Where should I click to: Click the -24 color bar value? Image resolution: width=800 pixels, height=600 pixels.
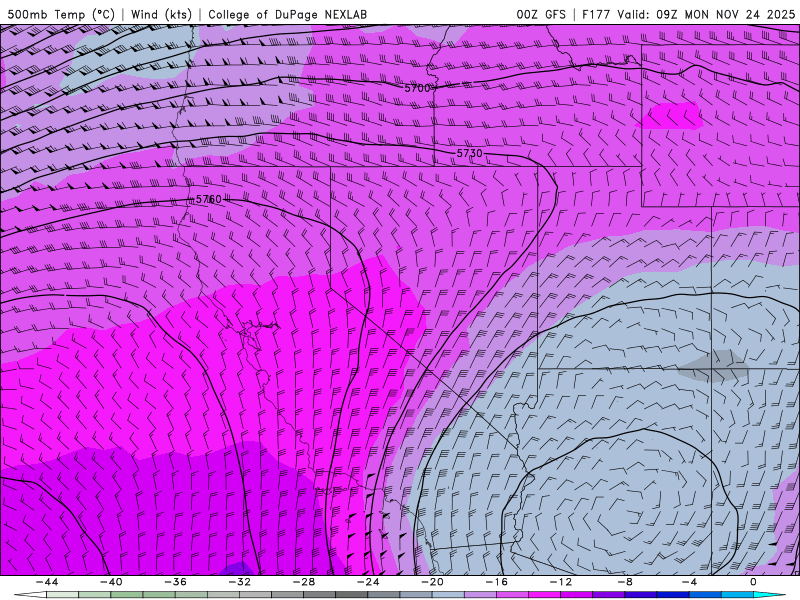point(368,582)
